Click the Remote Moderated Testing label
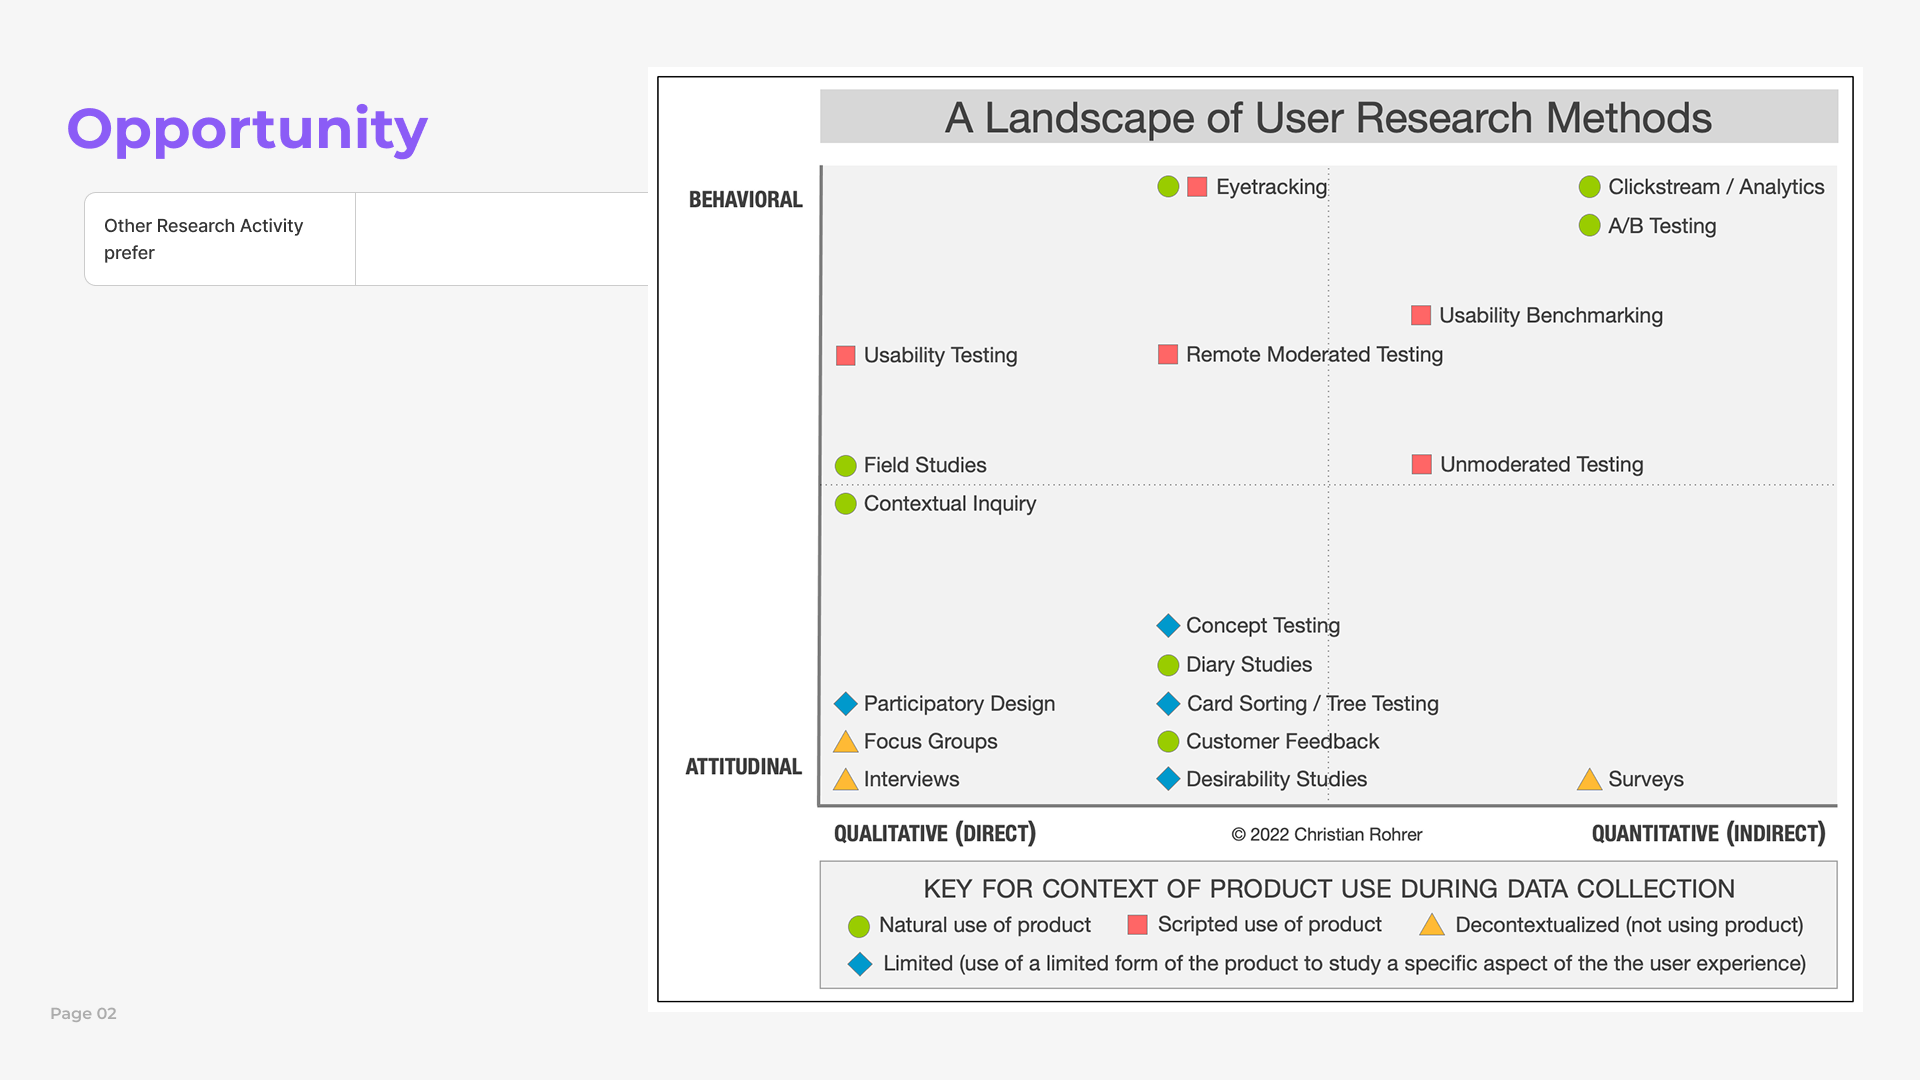 [1314, 355]
